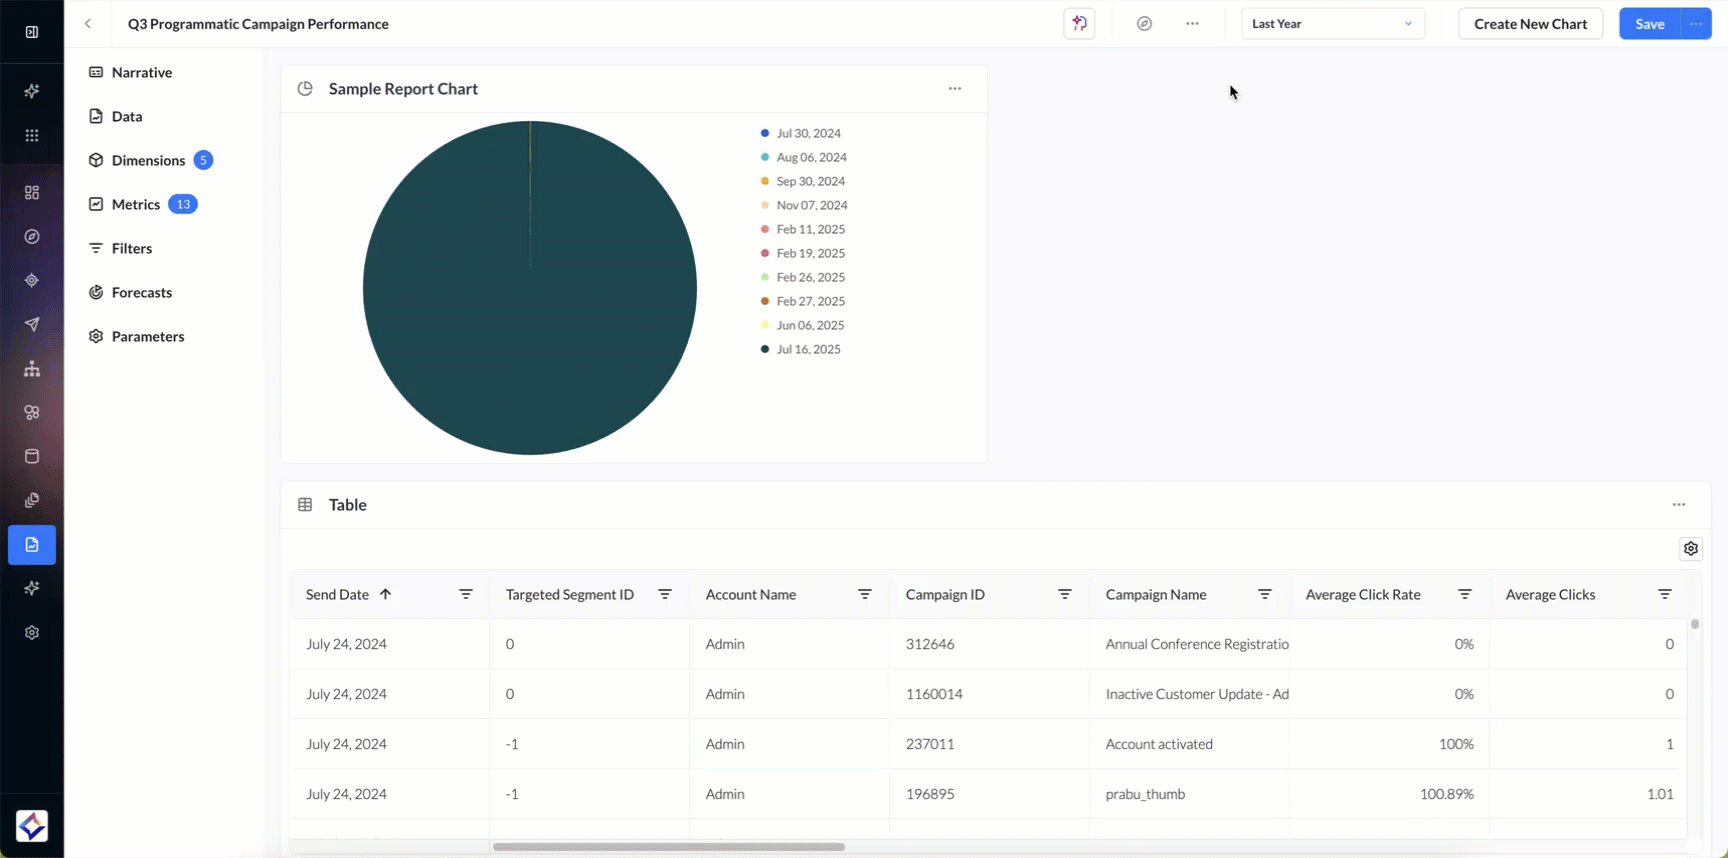Click the table settings gear icon
Screen dimensions: 1728x858
[1690, 549]
